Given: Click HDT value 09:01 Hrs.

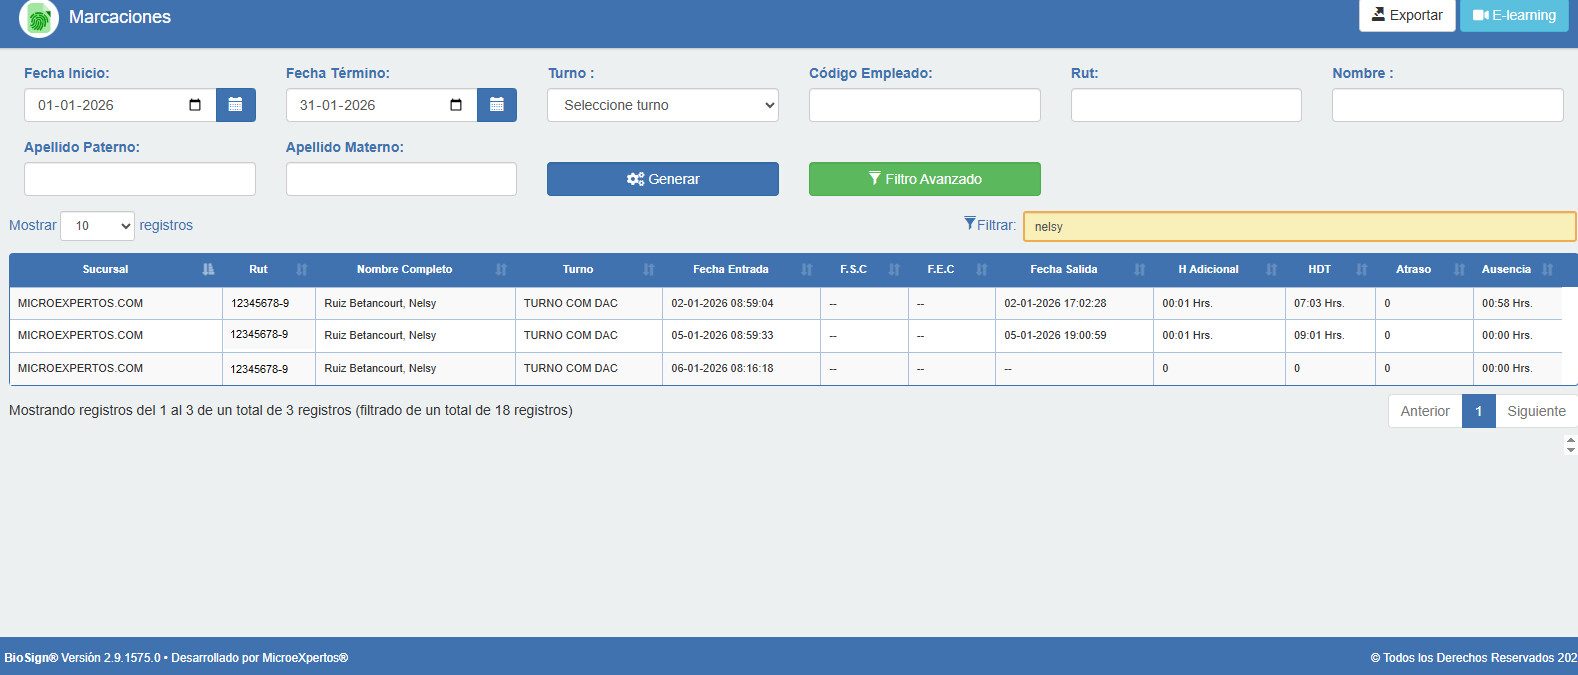Looking at the screenshot, I should pos(1319,335).
